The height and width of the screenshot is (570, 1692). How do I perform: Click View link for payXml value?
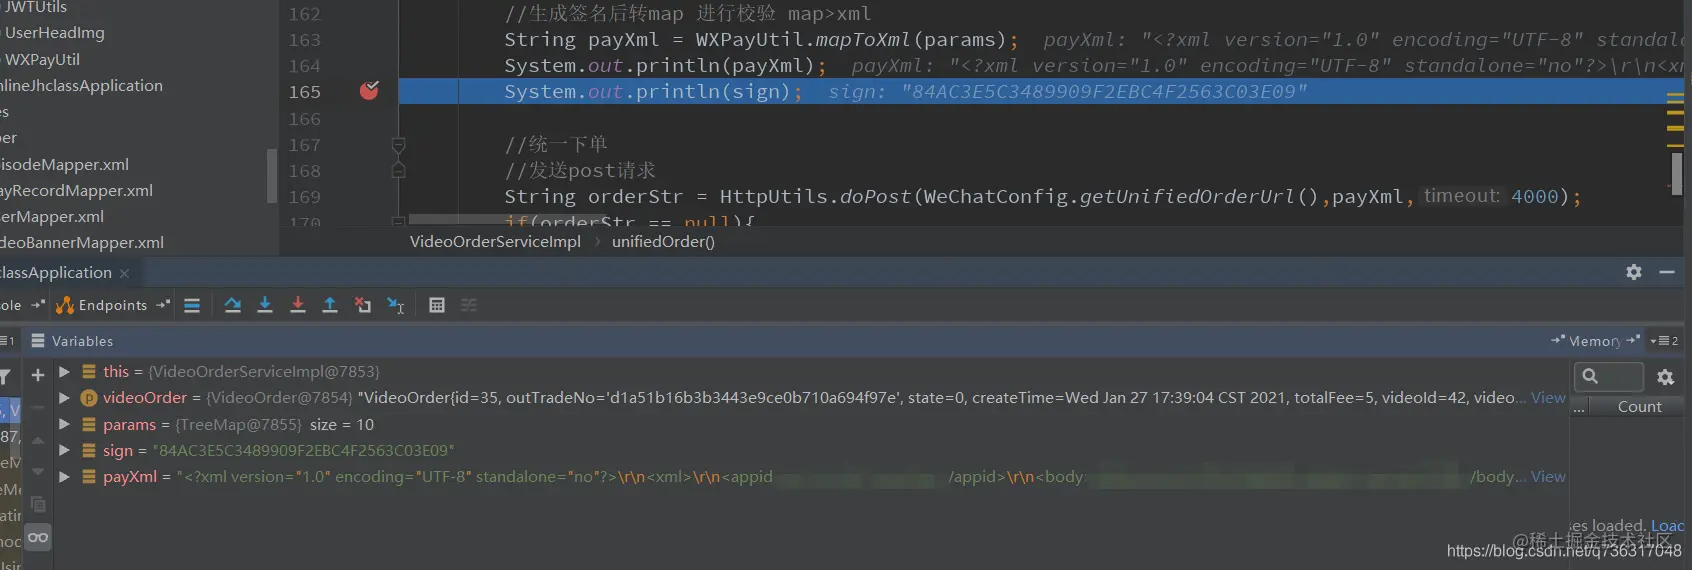[x=1548, y=476]
